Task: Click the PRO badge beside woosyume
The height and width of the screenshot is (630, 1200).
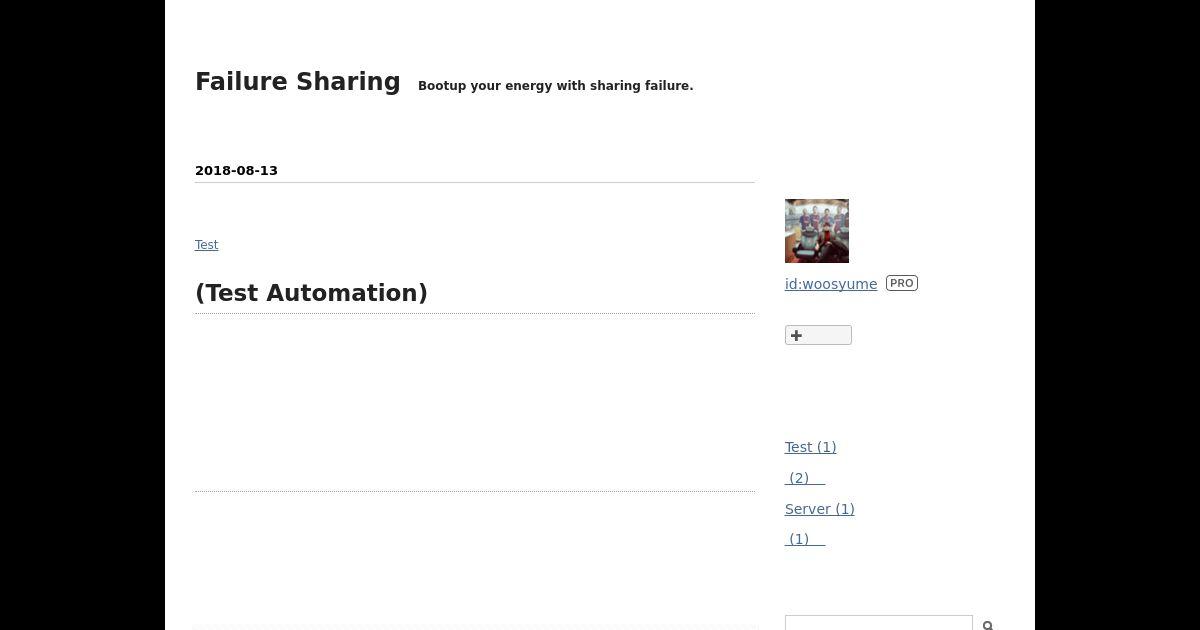Action: pos(902,284)
